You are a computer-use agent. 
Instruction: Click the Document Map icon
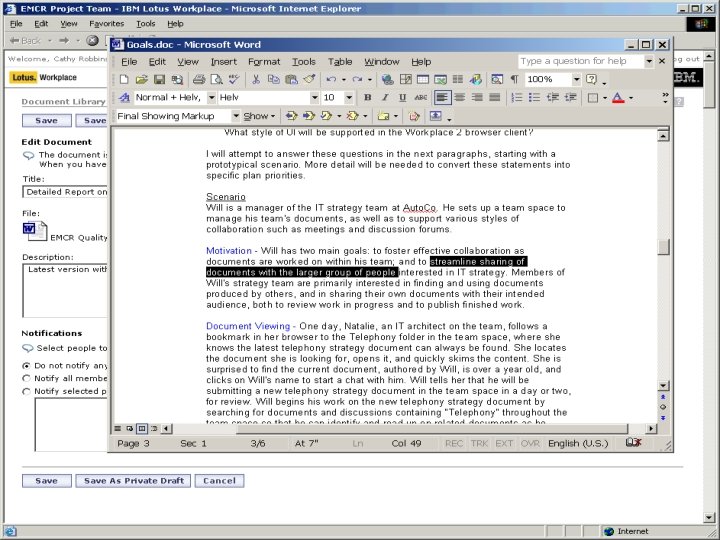coord(496,79)
